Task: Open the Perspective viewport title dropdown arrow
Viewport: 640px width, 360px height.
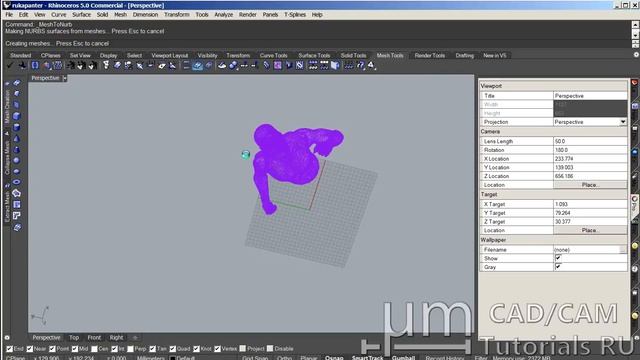Action: 64,78
